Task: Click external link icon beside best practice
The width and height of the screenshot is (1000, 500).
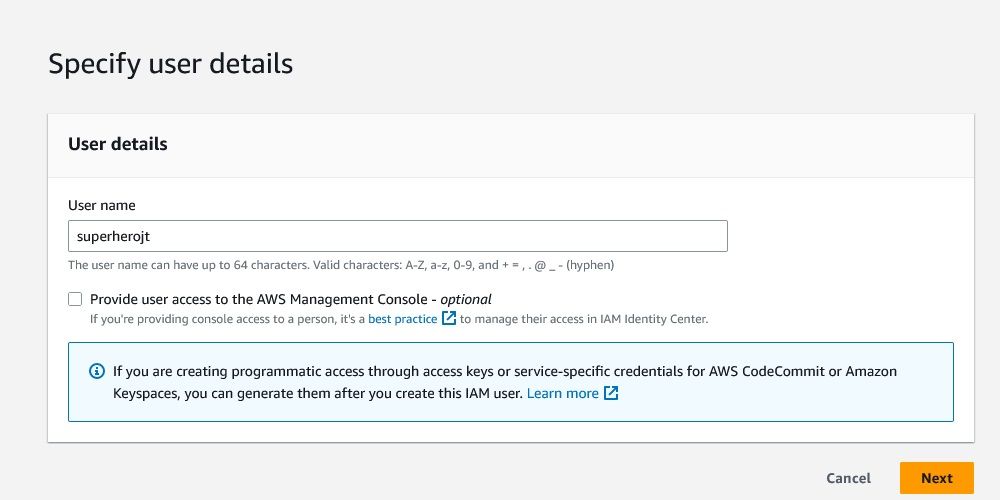Action: click(449, 319)
